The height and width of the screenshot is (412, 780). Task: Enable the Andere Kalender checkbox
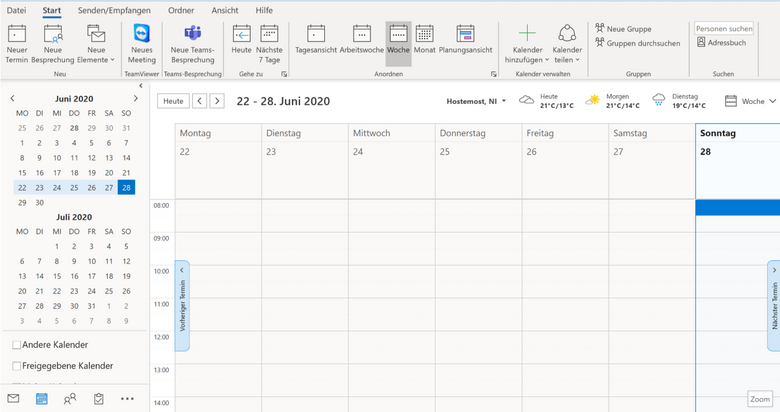click(16, 345)
